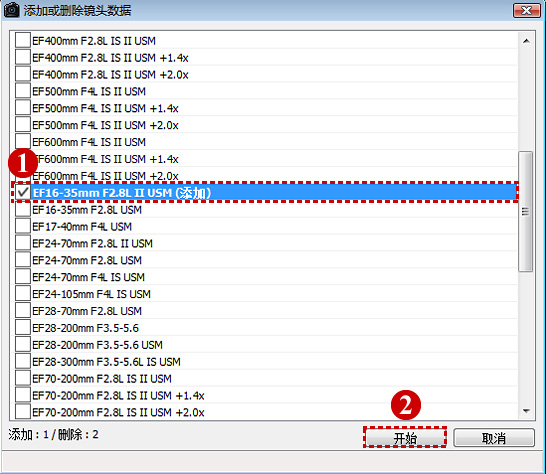Tick the EF500mm F4L IS II USM checkbox

[23, 91]
